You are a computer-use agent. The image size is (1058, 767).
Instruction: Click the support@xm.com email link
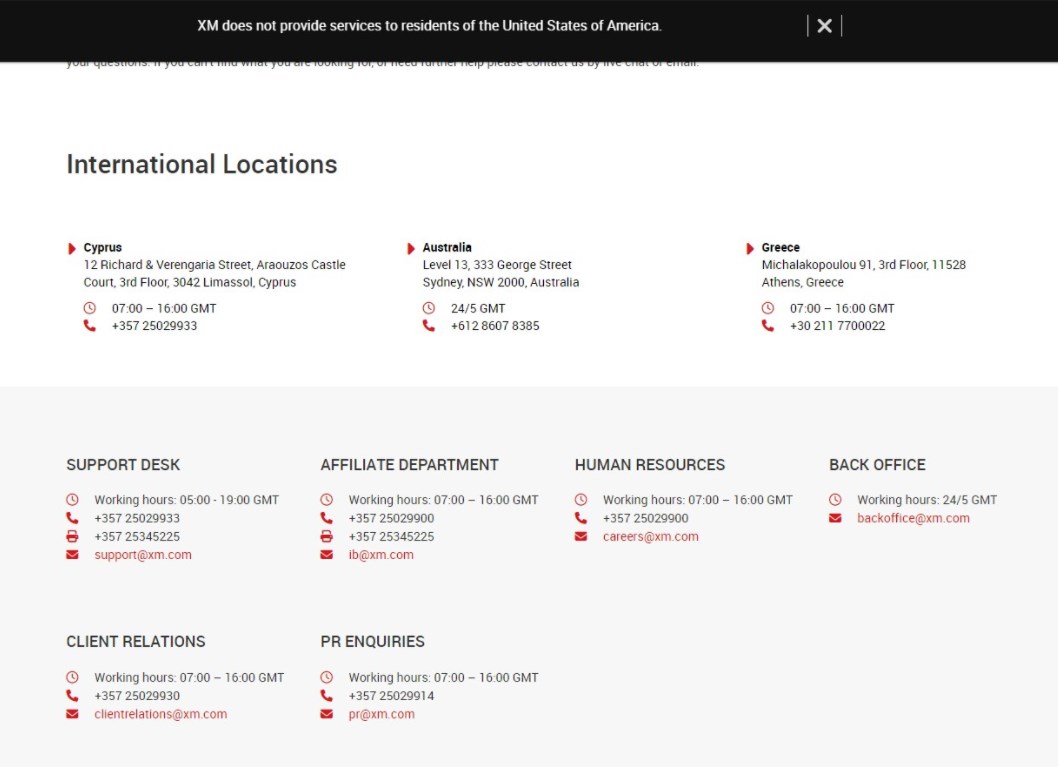coord(143,555)
